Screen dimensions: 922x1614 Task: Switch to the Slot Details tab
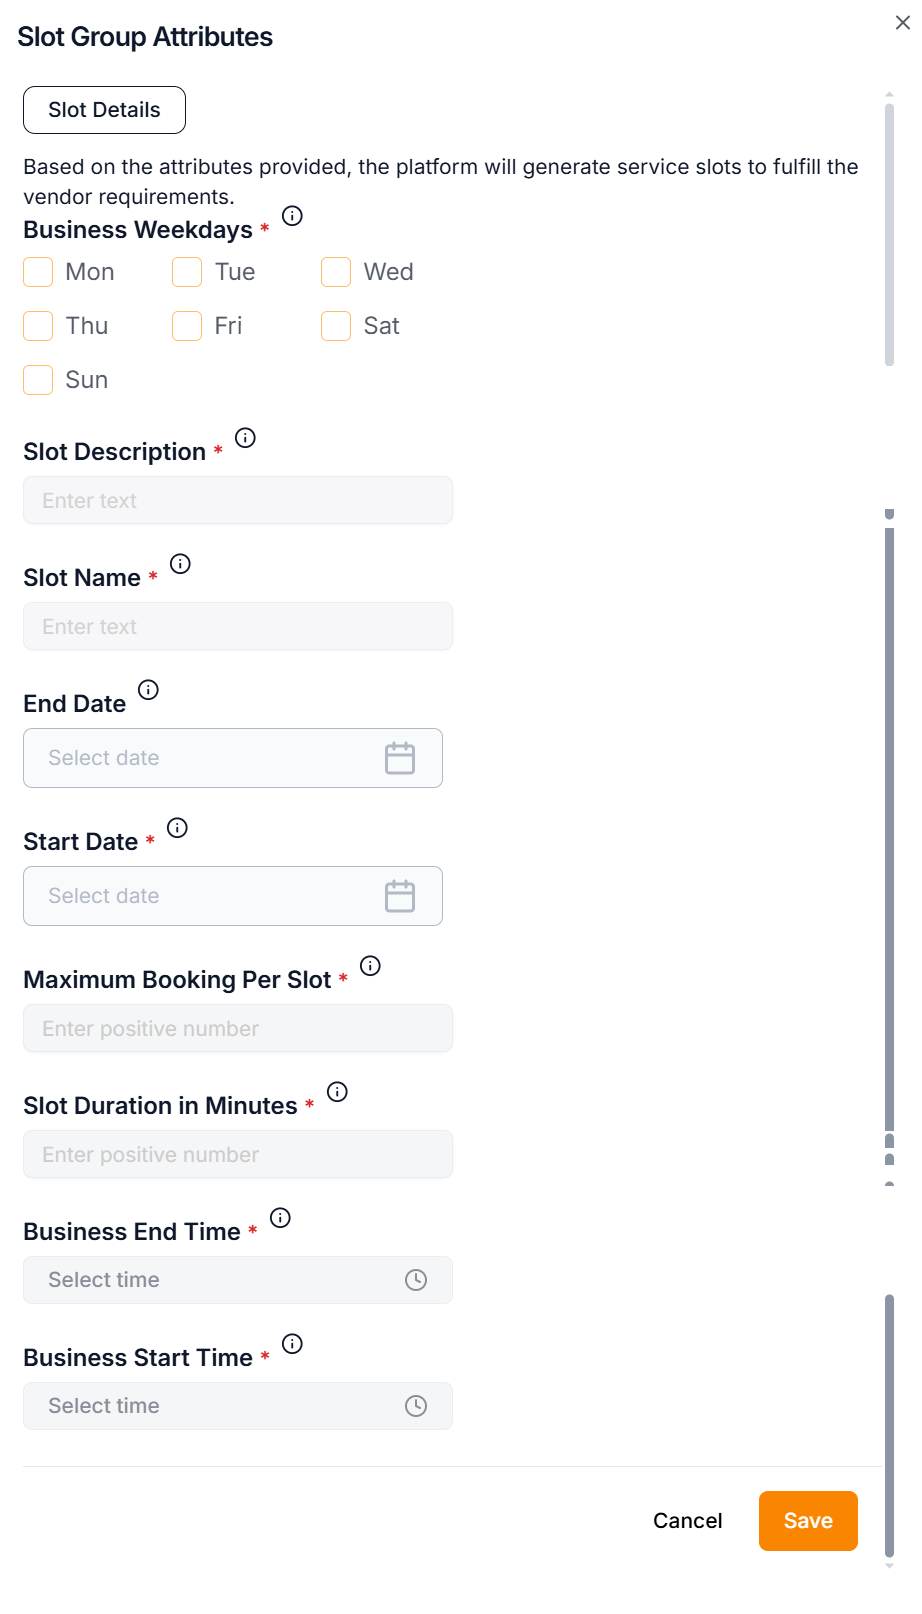tap(104, 110)
